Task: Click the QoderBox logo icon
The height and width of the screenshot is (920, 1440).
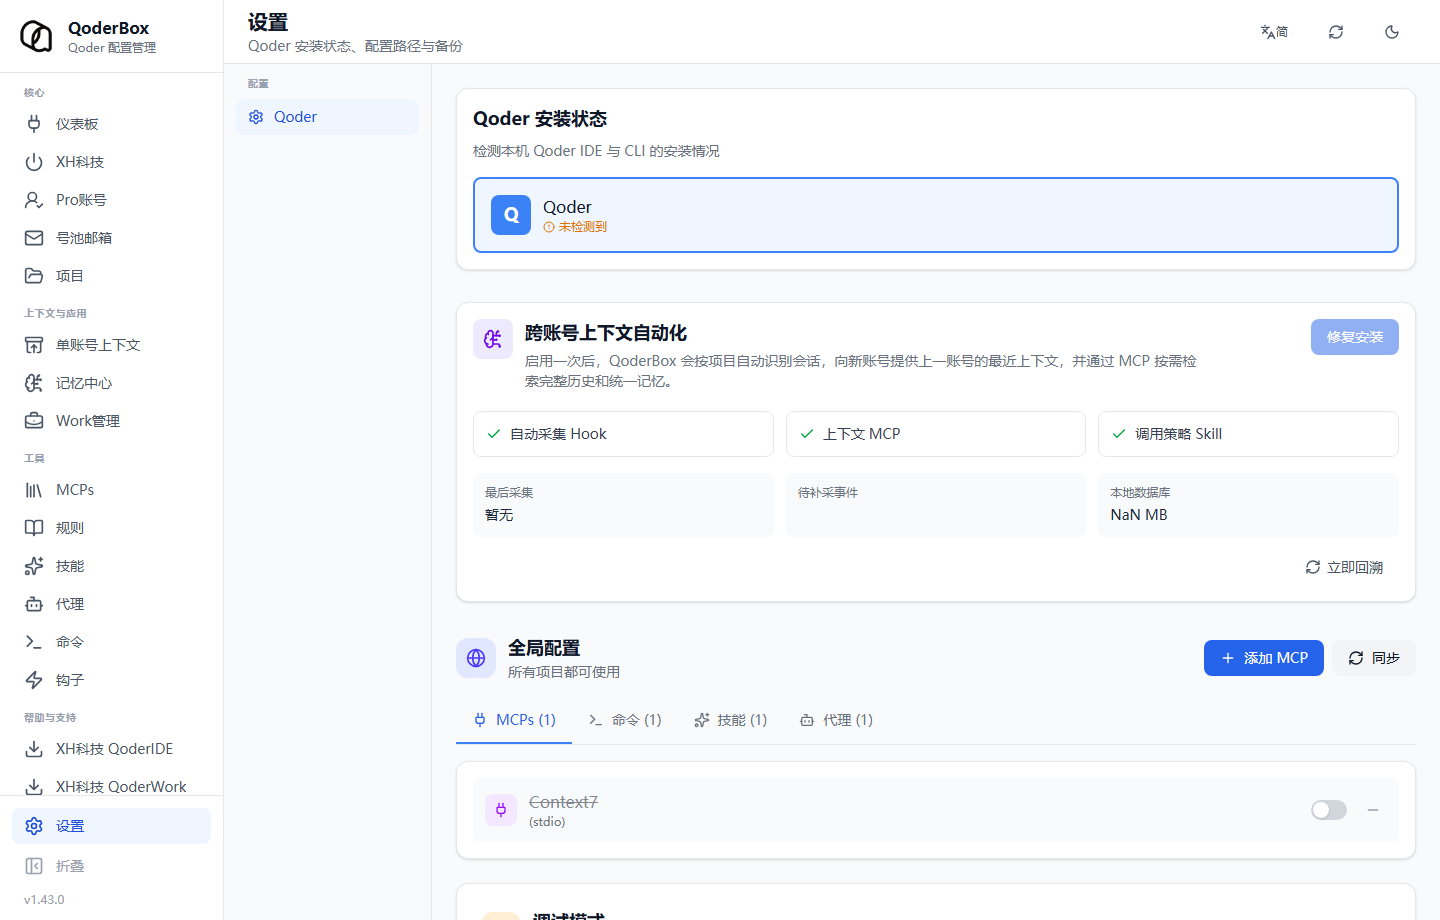Action: tap(36, 37)
